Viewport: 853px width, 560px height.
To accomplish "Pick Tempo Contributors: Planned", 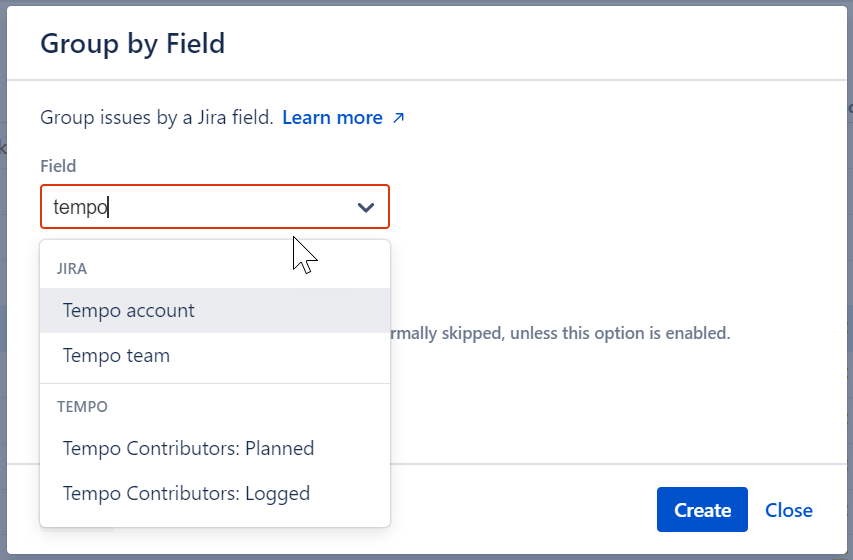I will pos(188,448).
